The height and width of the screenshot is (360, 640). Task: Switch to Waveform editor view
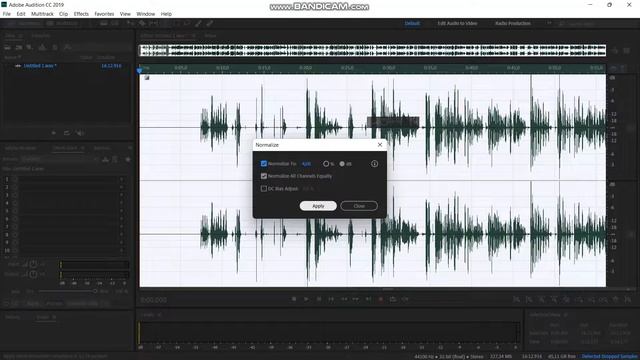pos(23,24)
